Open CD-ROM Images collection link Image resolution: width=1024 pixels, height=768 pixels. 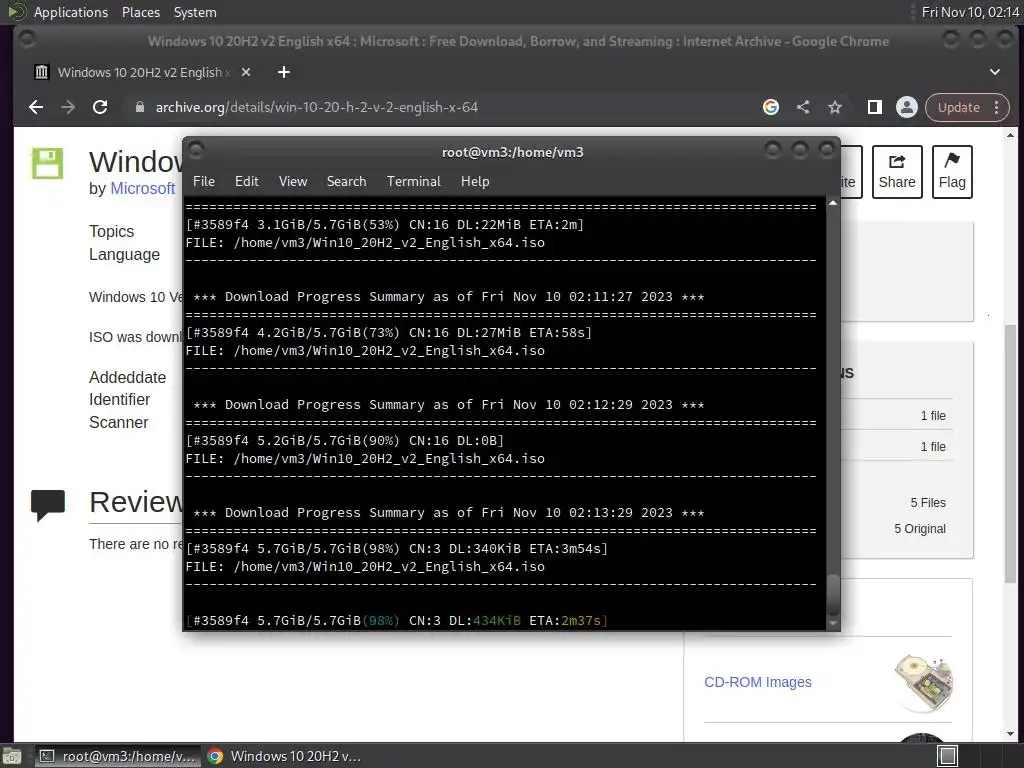(758, 682)
